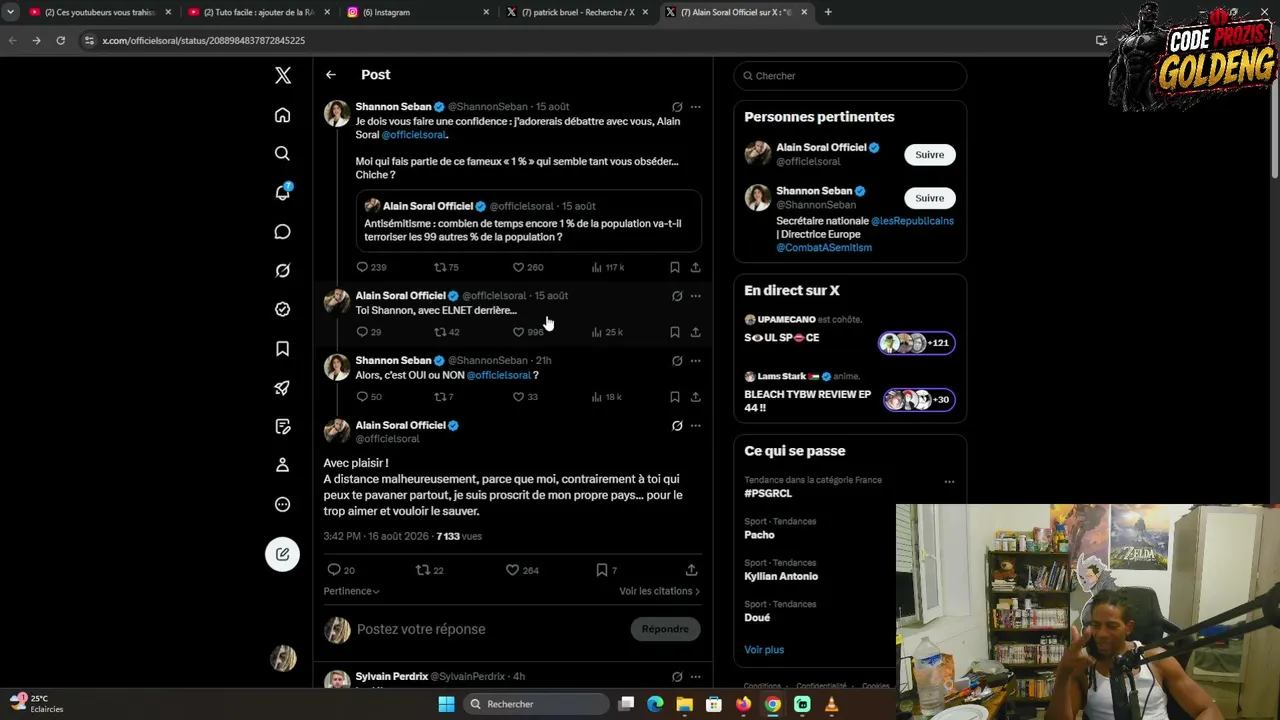The width and height of the screenshot is (1280, 720).
Task: Click the Répondre button
Action: point(665,629)
